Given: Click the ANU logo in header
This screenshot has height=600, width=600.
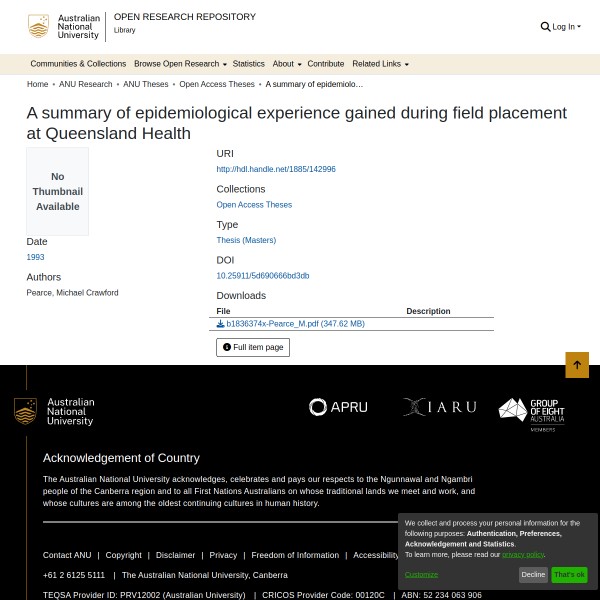Looking at the screenshot, I should tap(65, 27).
